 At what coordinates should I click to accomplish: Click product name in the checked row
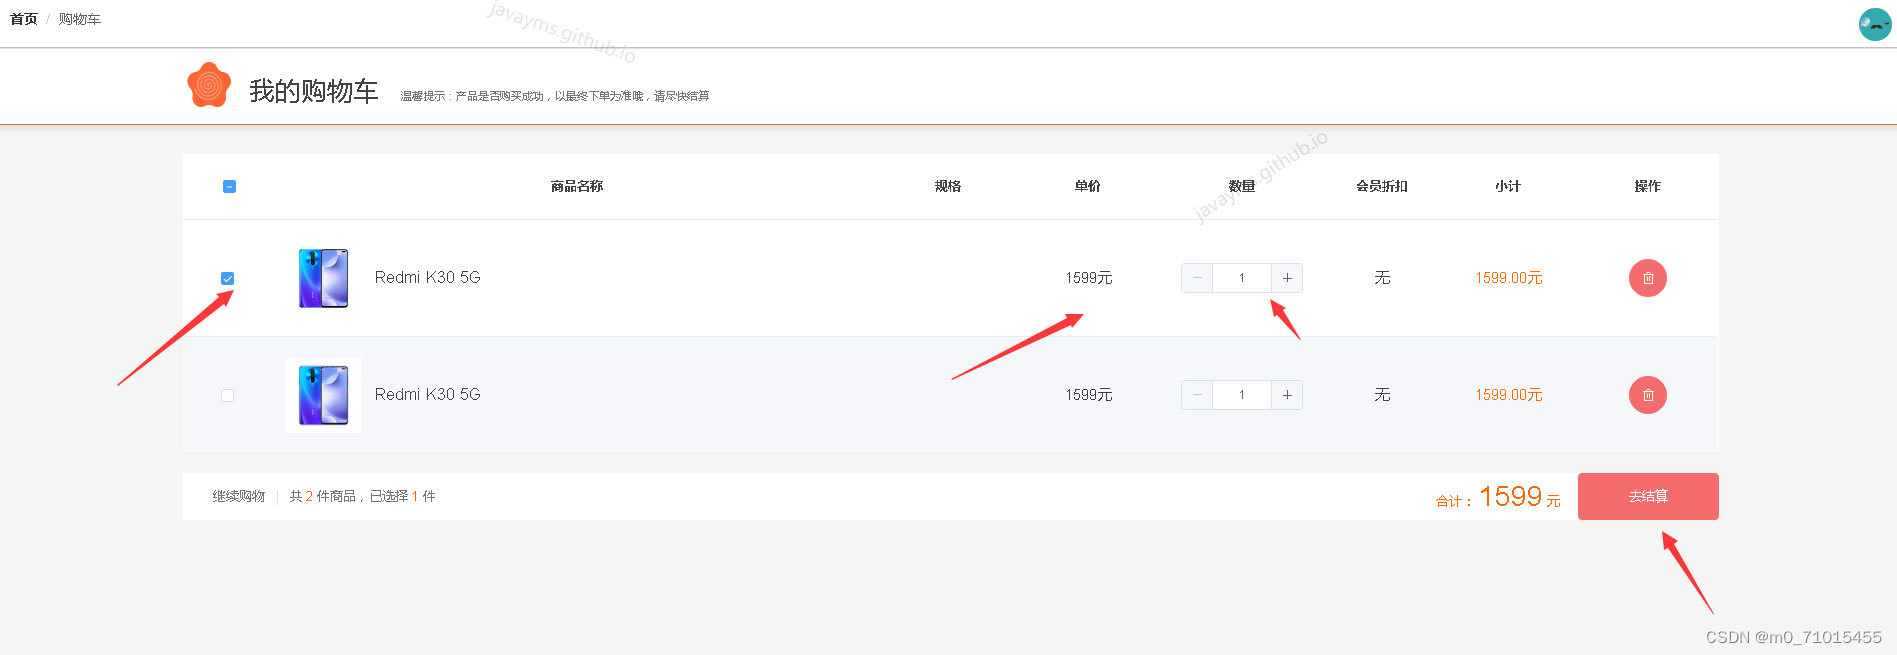427,277
